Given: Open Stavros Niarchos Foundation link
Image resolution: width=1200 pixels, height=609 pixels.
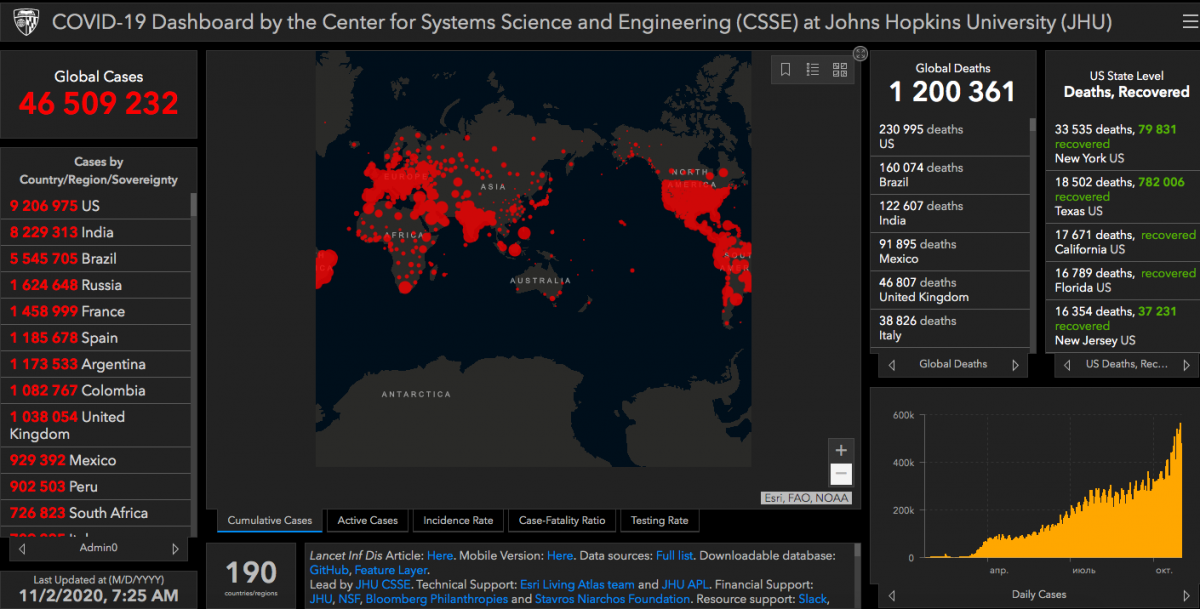Looking at the screenshot, I should 613,599.
